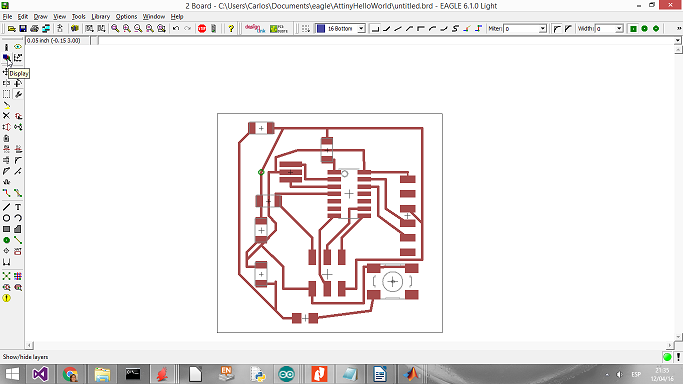Viewport: 683px width, 384px height.
Task: Select the Polygon drawing tool
Action: (18, 229)
